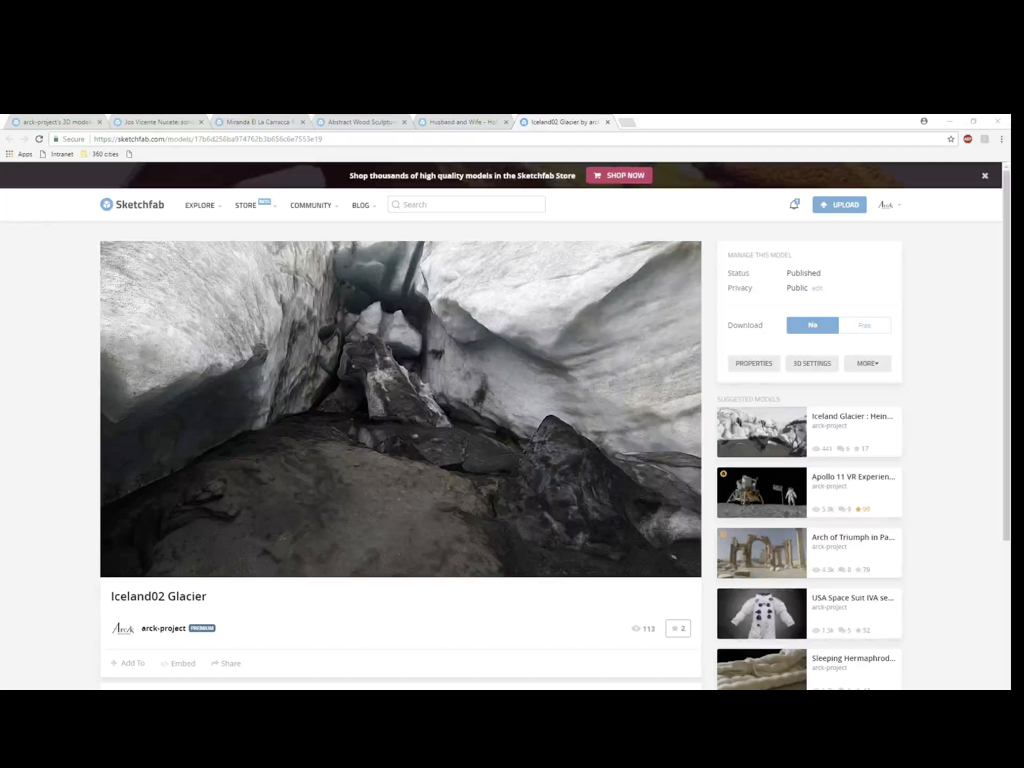
Task: Open the Arck user account dropdown
Action: point(889,205)
